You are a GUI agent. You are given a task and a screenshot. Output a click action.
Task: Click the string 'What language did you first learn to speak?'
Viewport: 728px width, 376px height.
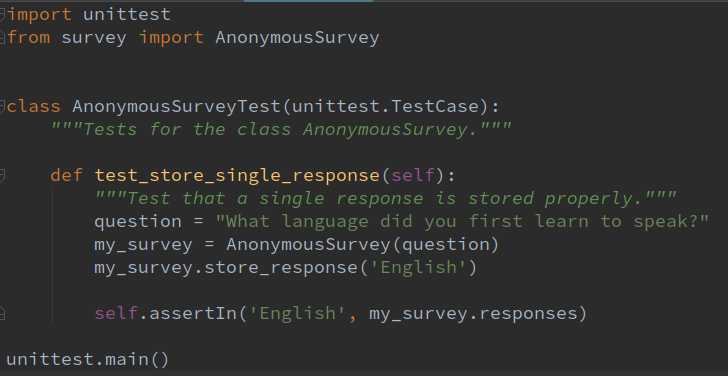[463, 221]
